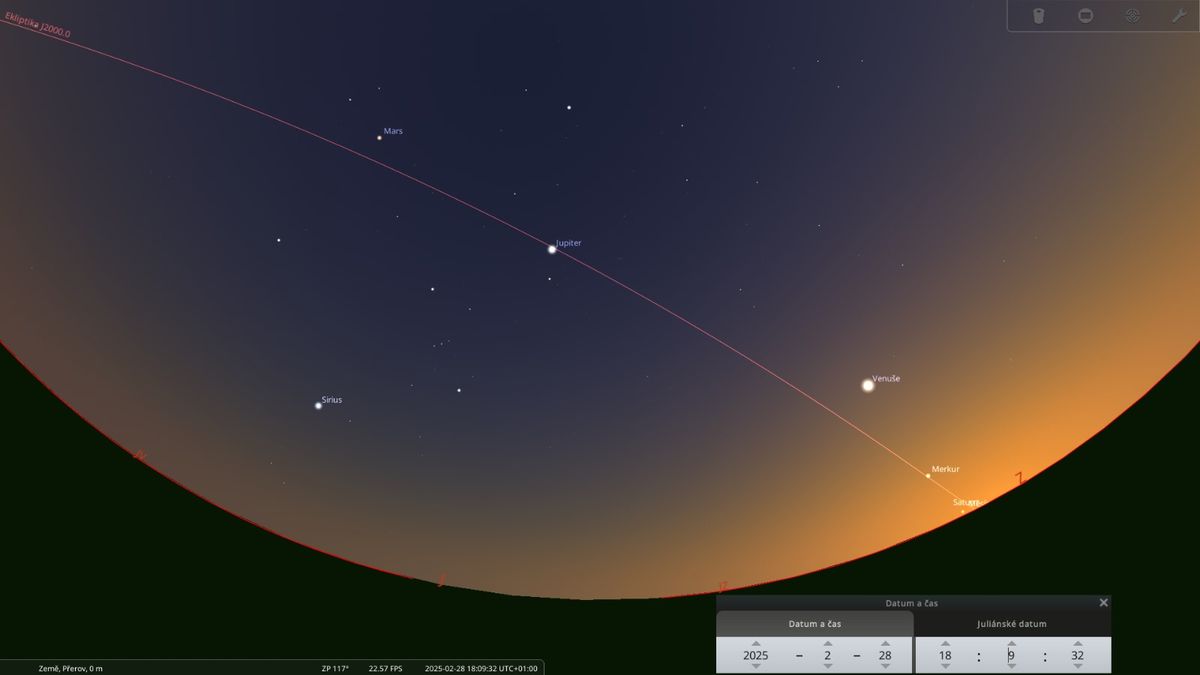Click the trash can icon in top toolbar
The width and height of the screenshot is (1200, 675).
1038,16
